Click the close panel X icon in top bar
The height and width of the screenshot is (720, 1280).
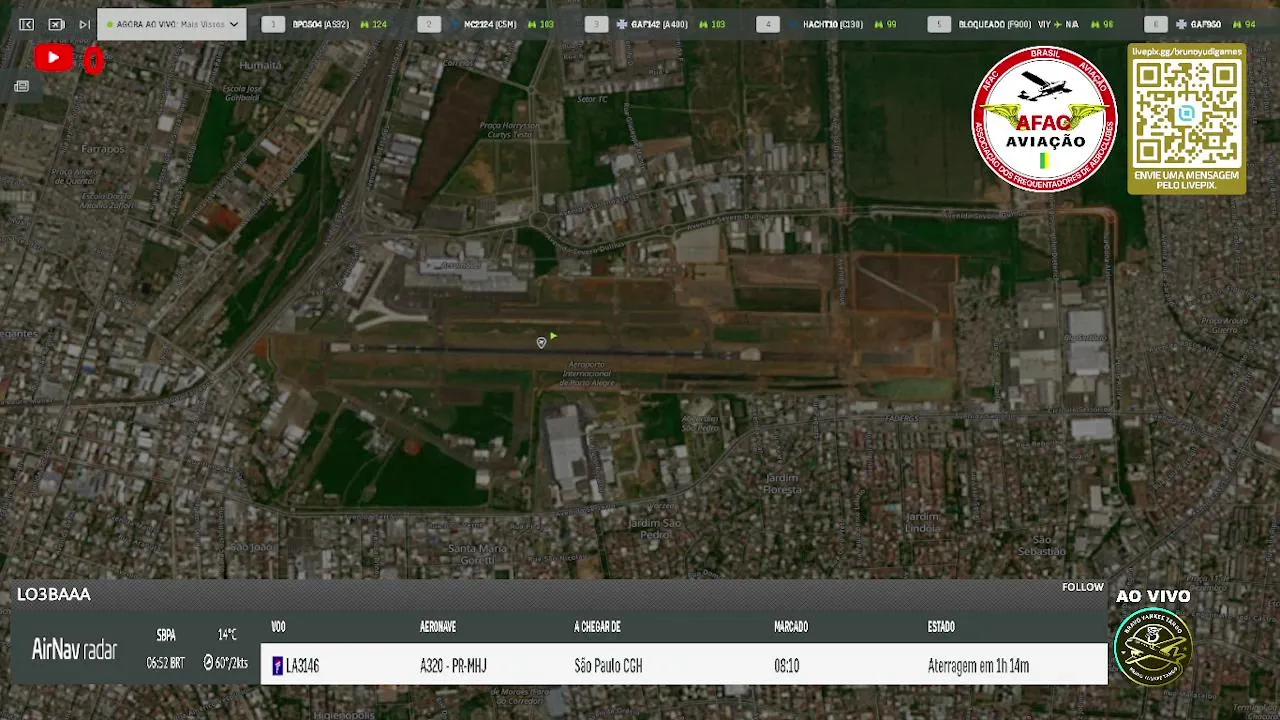click(56, 24)
